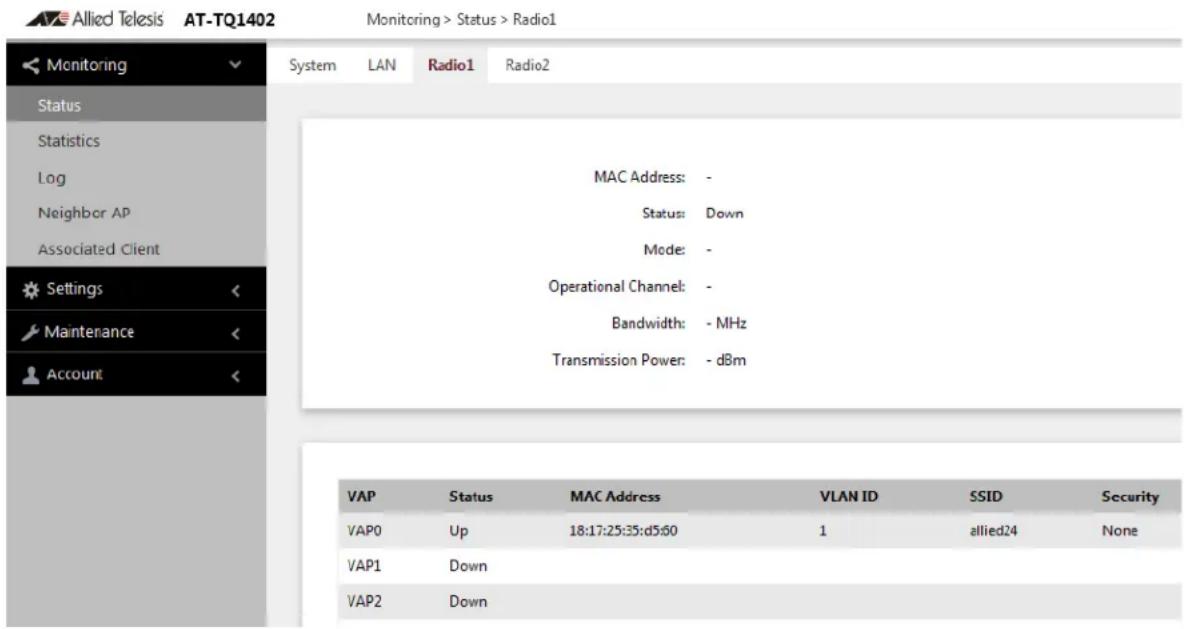Click the VLAN ID column header

coord(849,497)
